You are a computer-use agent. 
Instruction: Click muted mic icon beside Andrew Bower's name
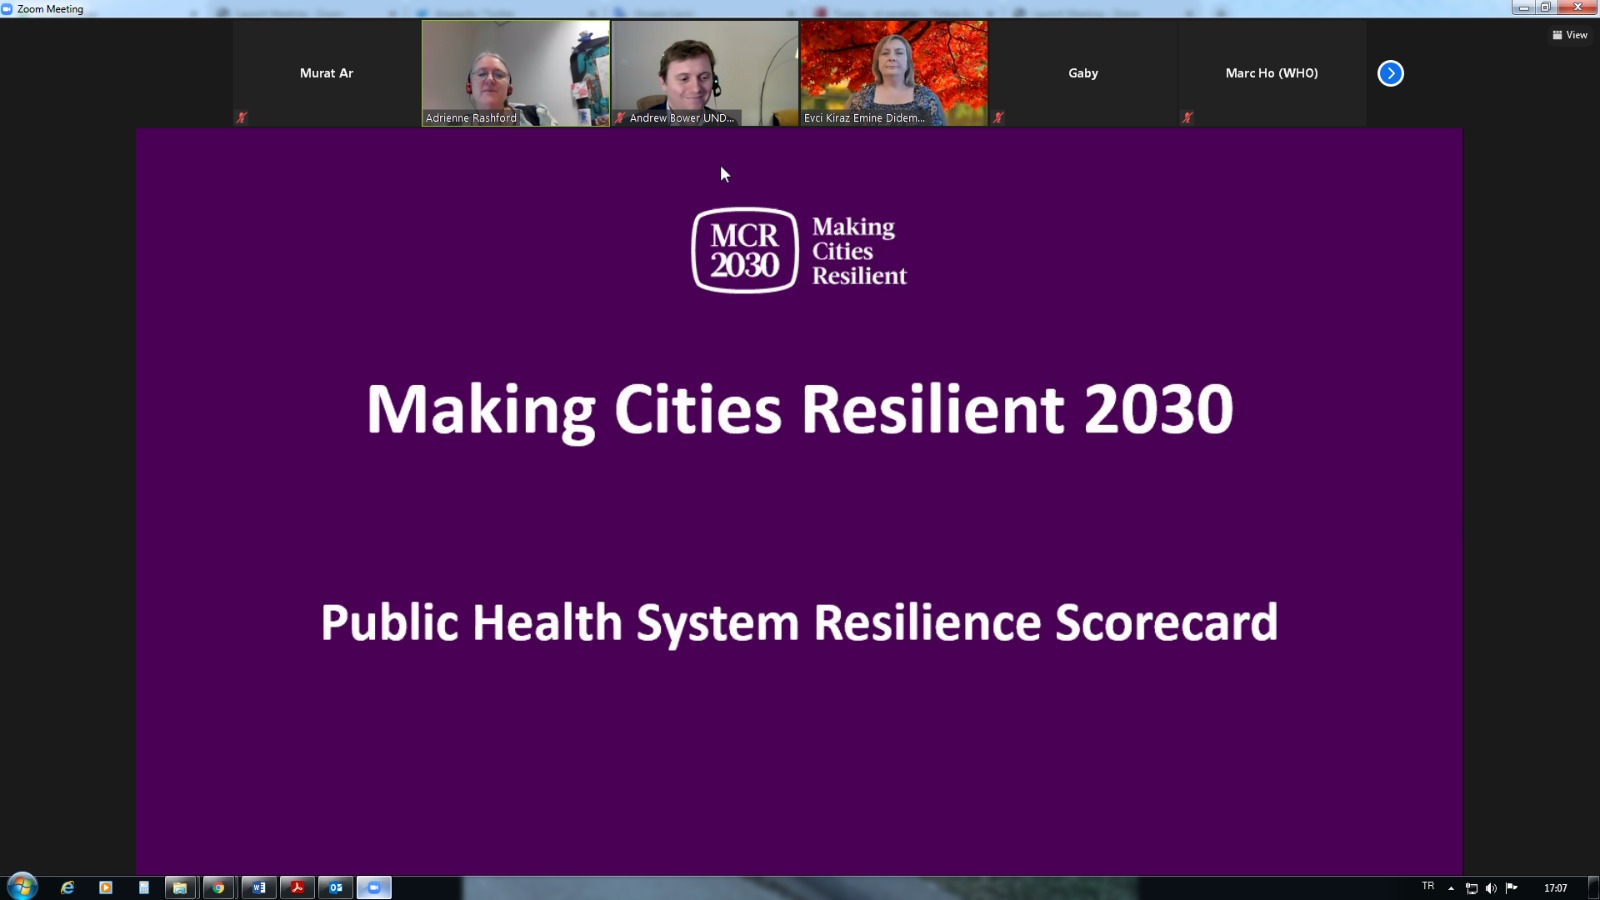click(620, 117)
